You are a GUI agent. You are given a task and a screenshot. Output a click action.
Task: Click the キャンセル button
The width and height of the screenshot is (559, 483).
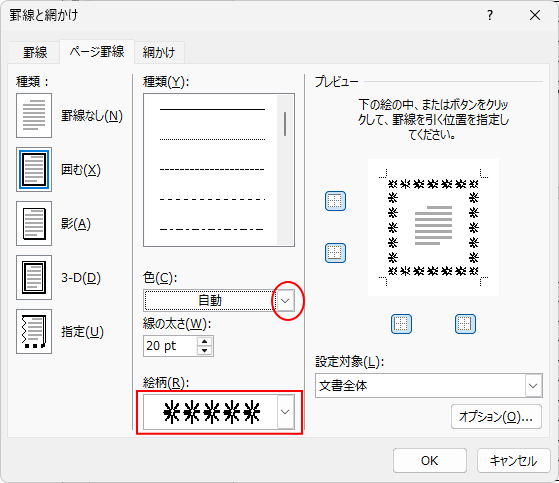[x=513, y=461]
